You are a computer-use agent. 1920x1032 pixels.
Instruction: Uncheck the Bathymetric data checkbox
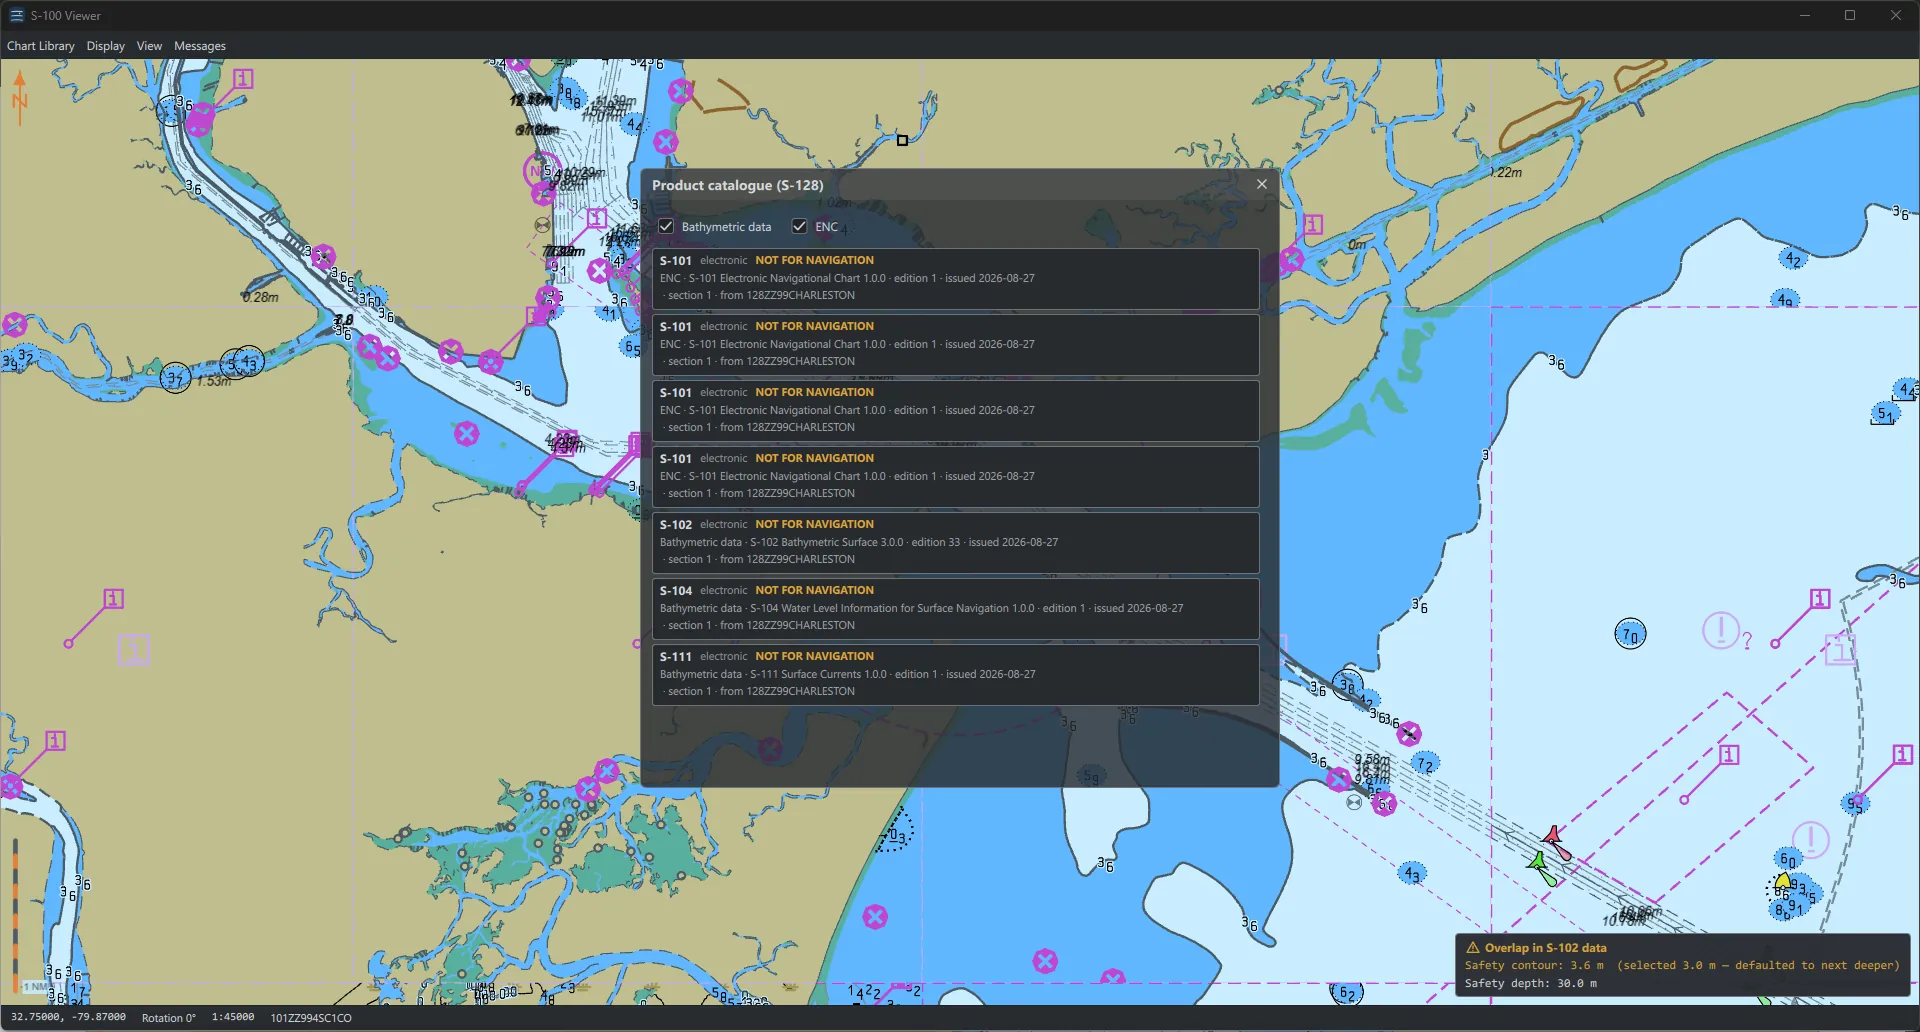click(x=666, y=226)
